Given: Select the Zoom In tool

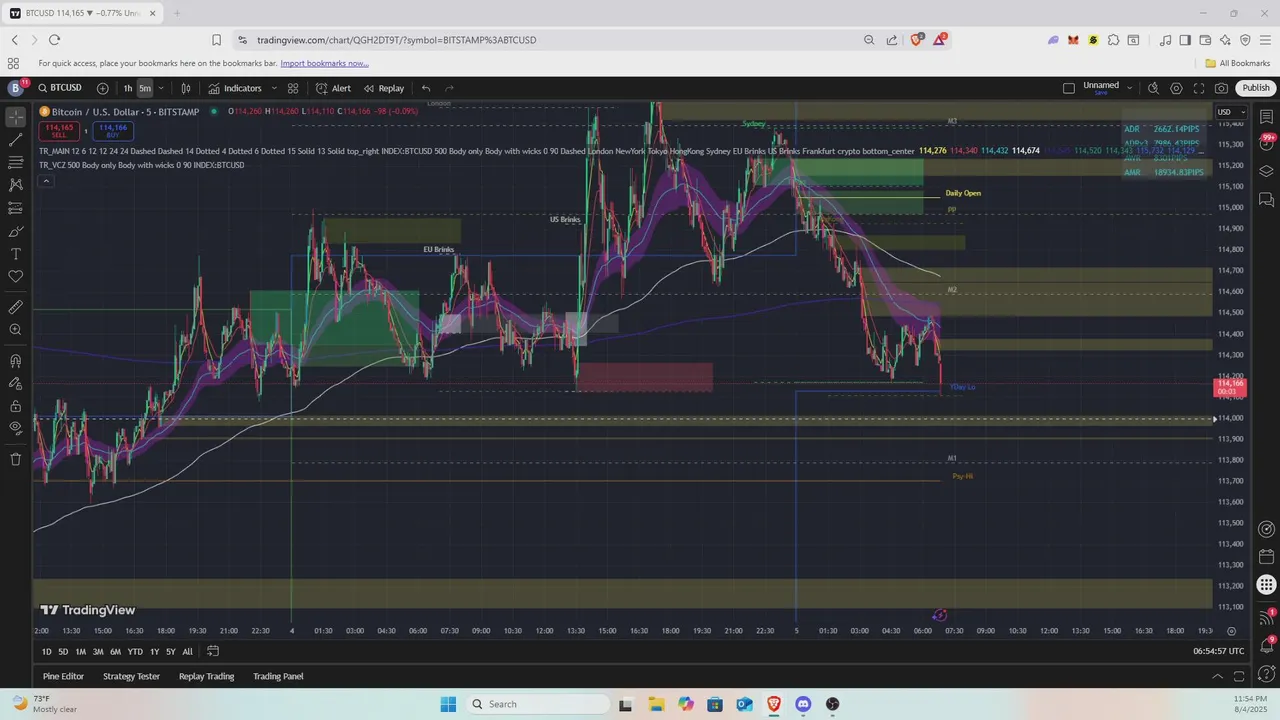Looking at the screenshot, I should coord(15,330).
